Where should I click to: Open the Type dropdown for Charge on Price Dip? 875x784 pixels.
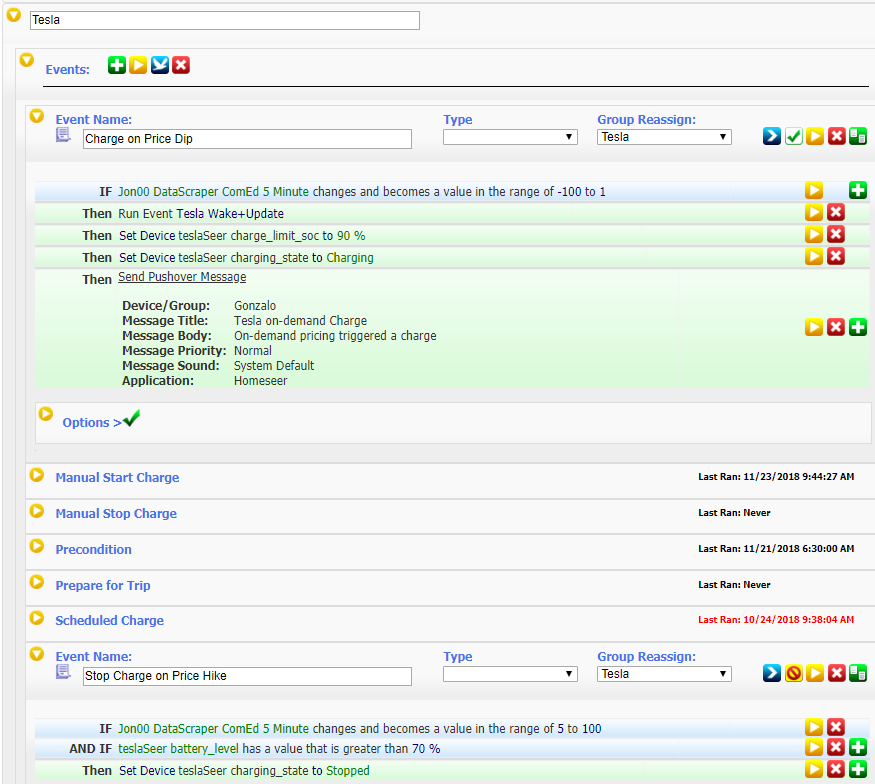(510, 137)
